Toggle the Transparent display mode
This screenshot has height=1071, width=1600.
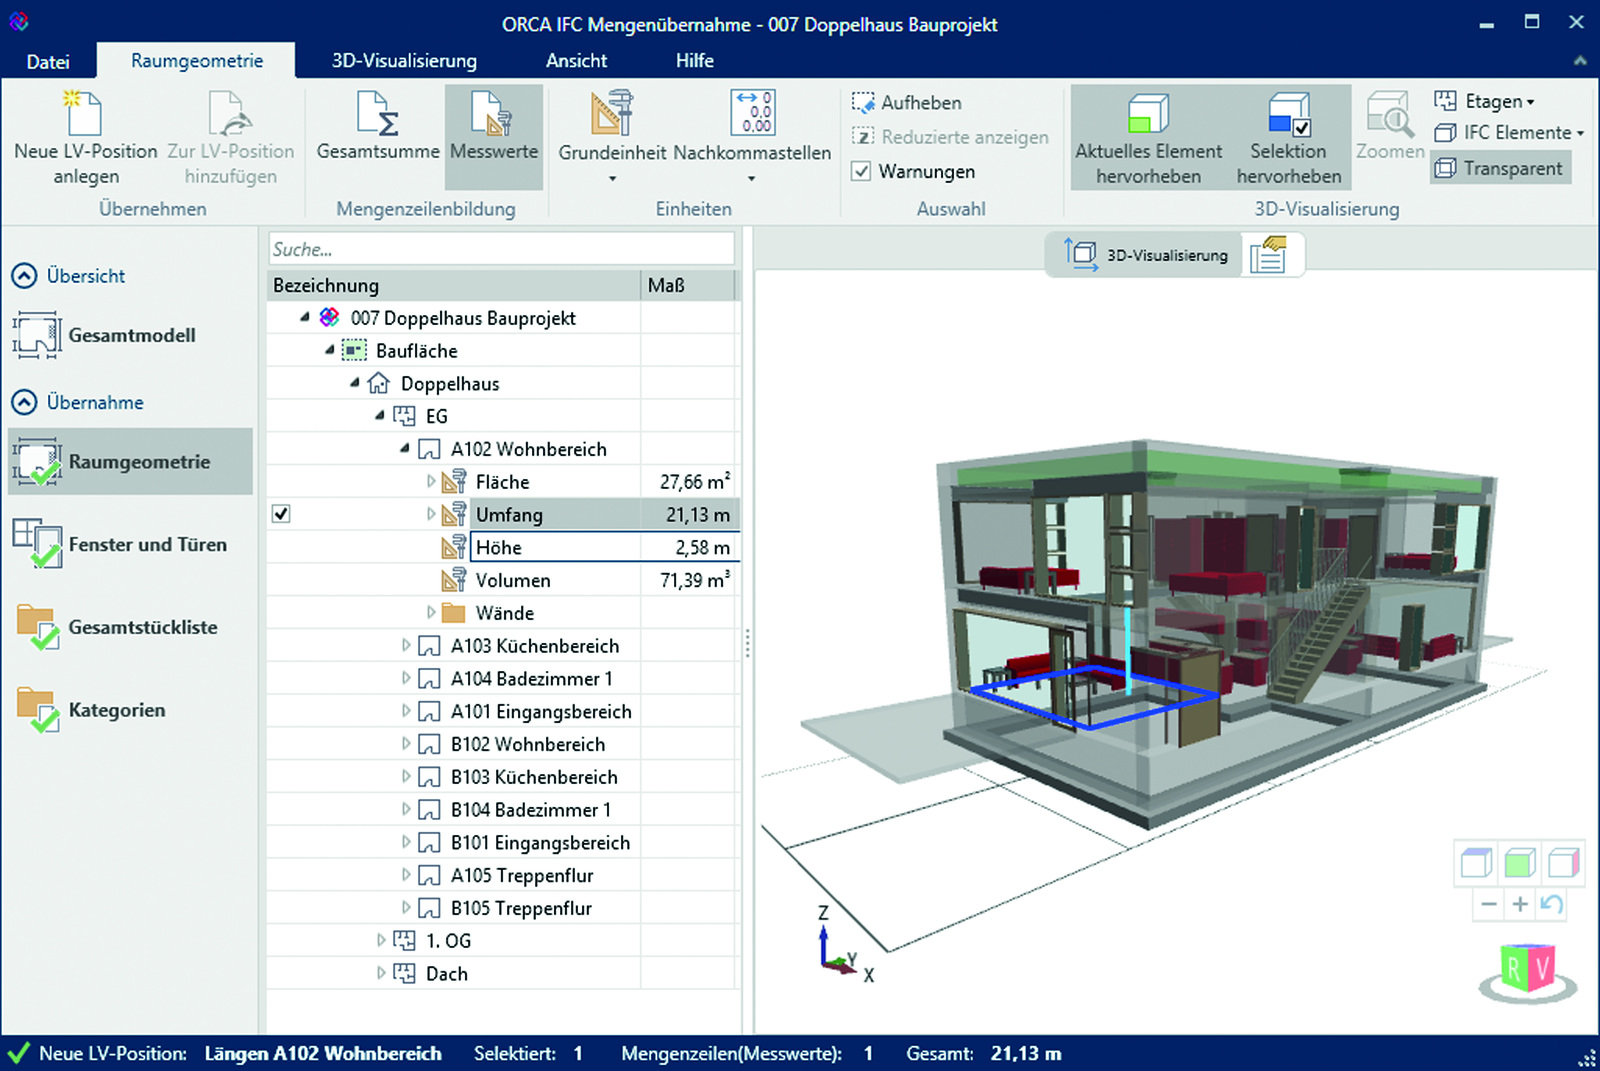1500,168
